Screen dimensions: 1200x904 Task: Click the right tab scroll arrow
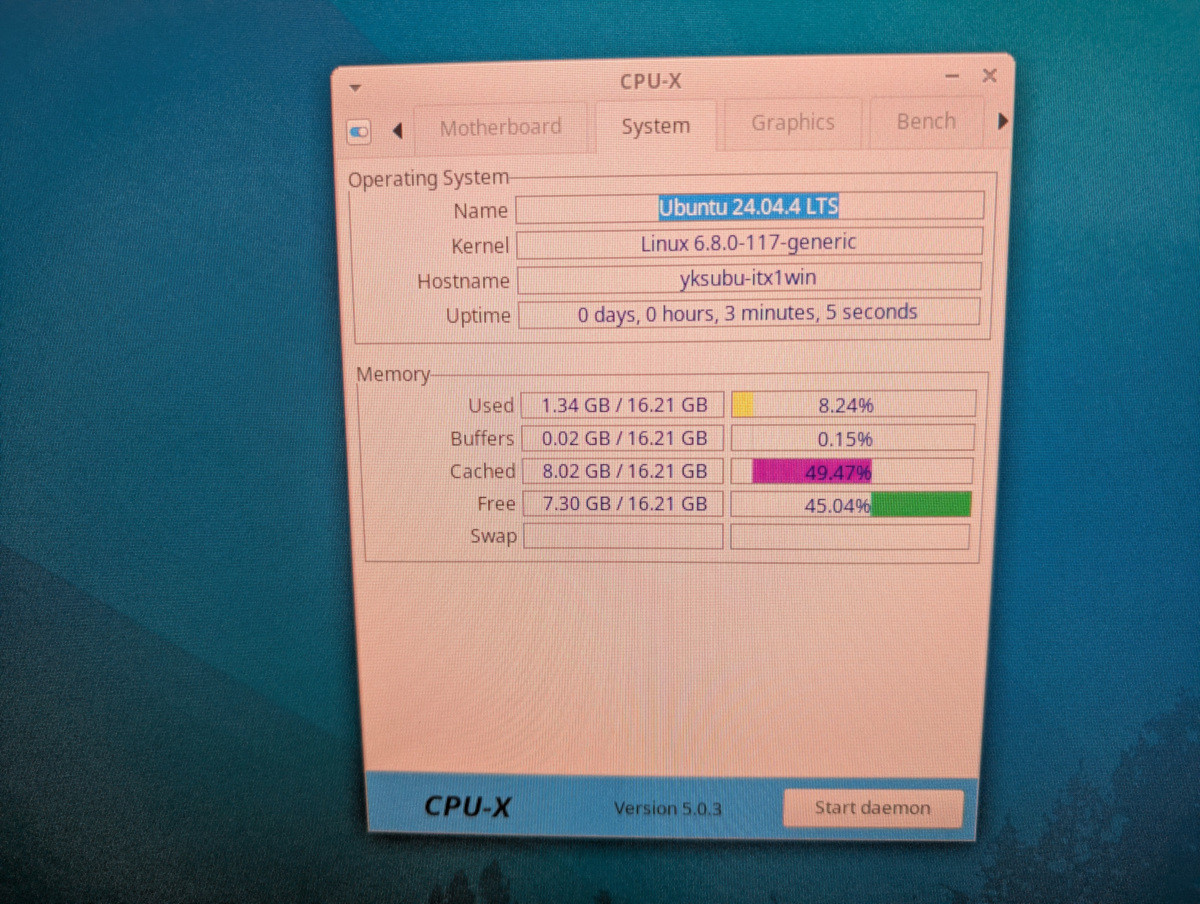(1003, 121)
